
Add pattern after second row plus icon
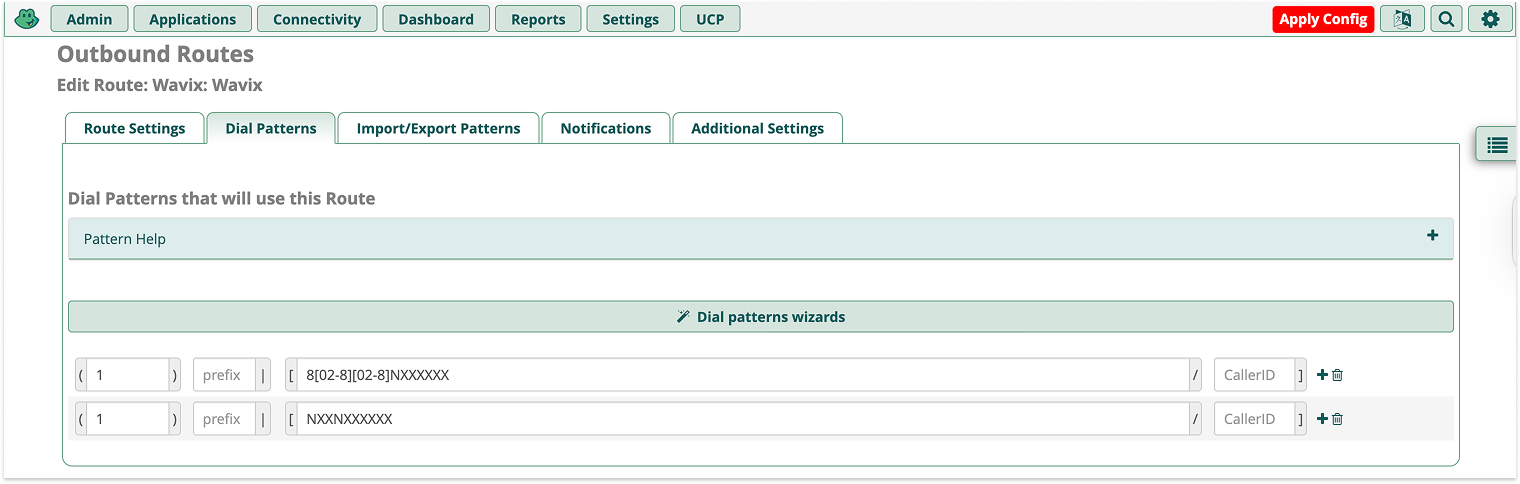click(1322, 419)
